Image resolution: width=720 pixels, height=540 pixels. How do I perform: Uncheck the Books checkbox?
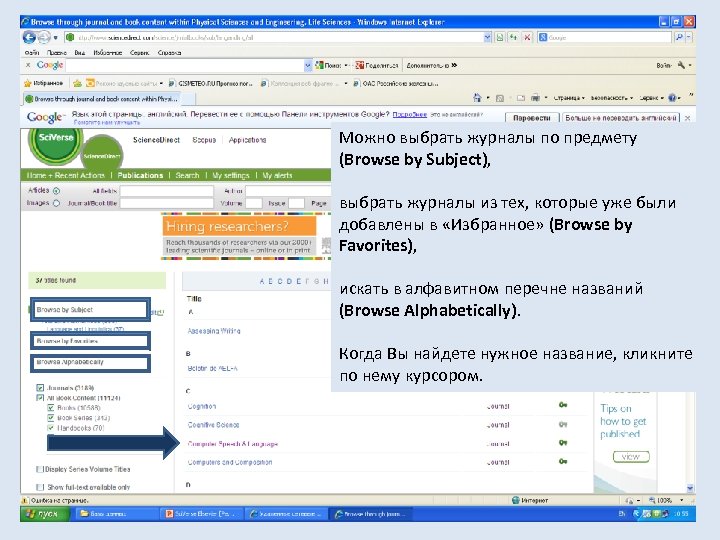(x=51, y=408)
